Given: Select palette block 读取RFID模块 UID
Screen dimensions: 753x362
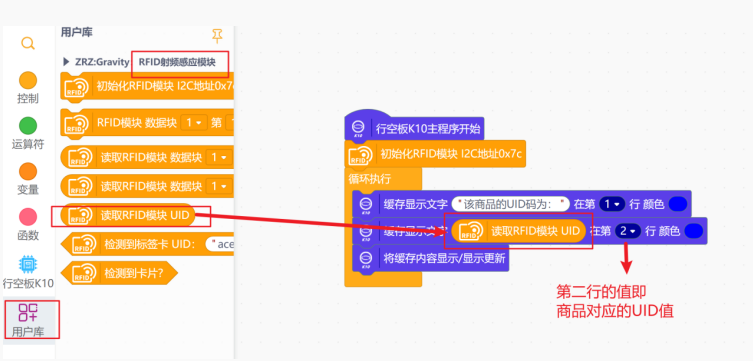Looking at the screenshot, I should [x=128, y=215].
